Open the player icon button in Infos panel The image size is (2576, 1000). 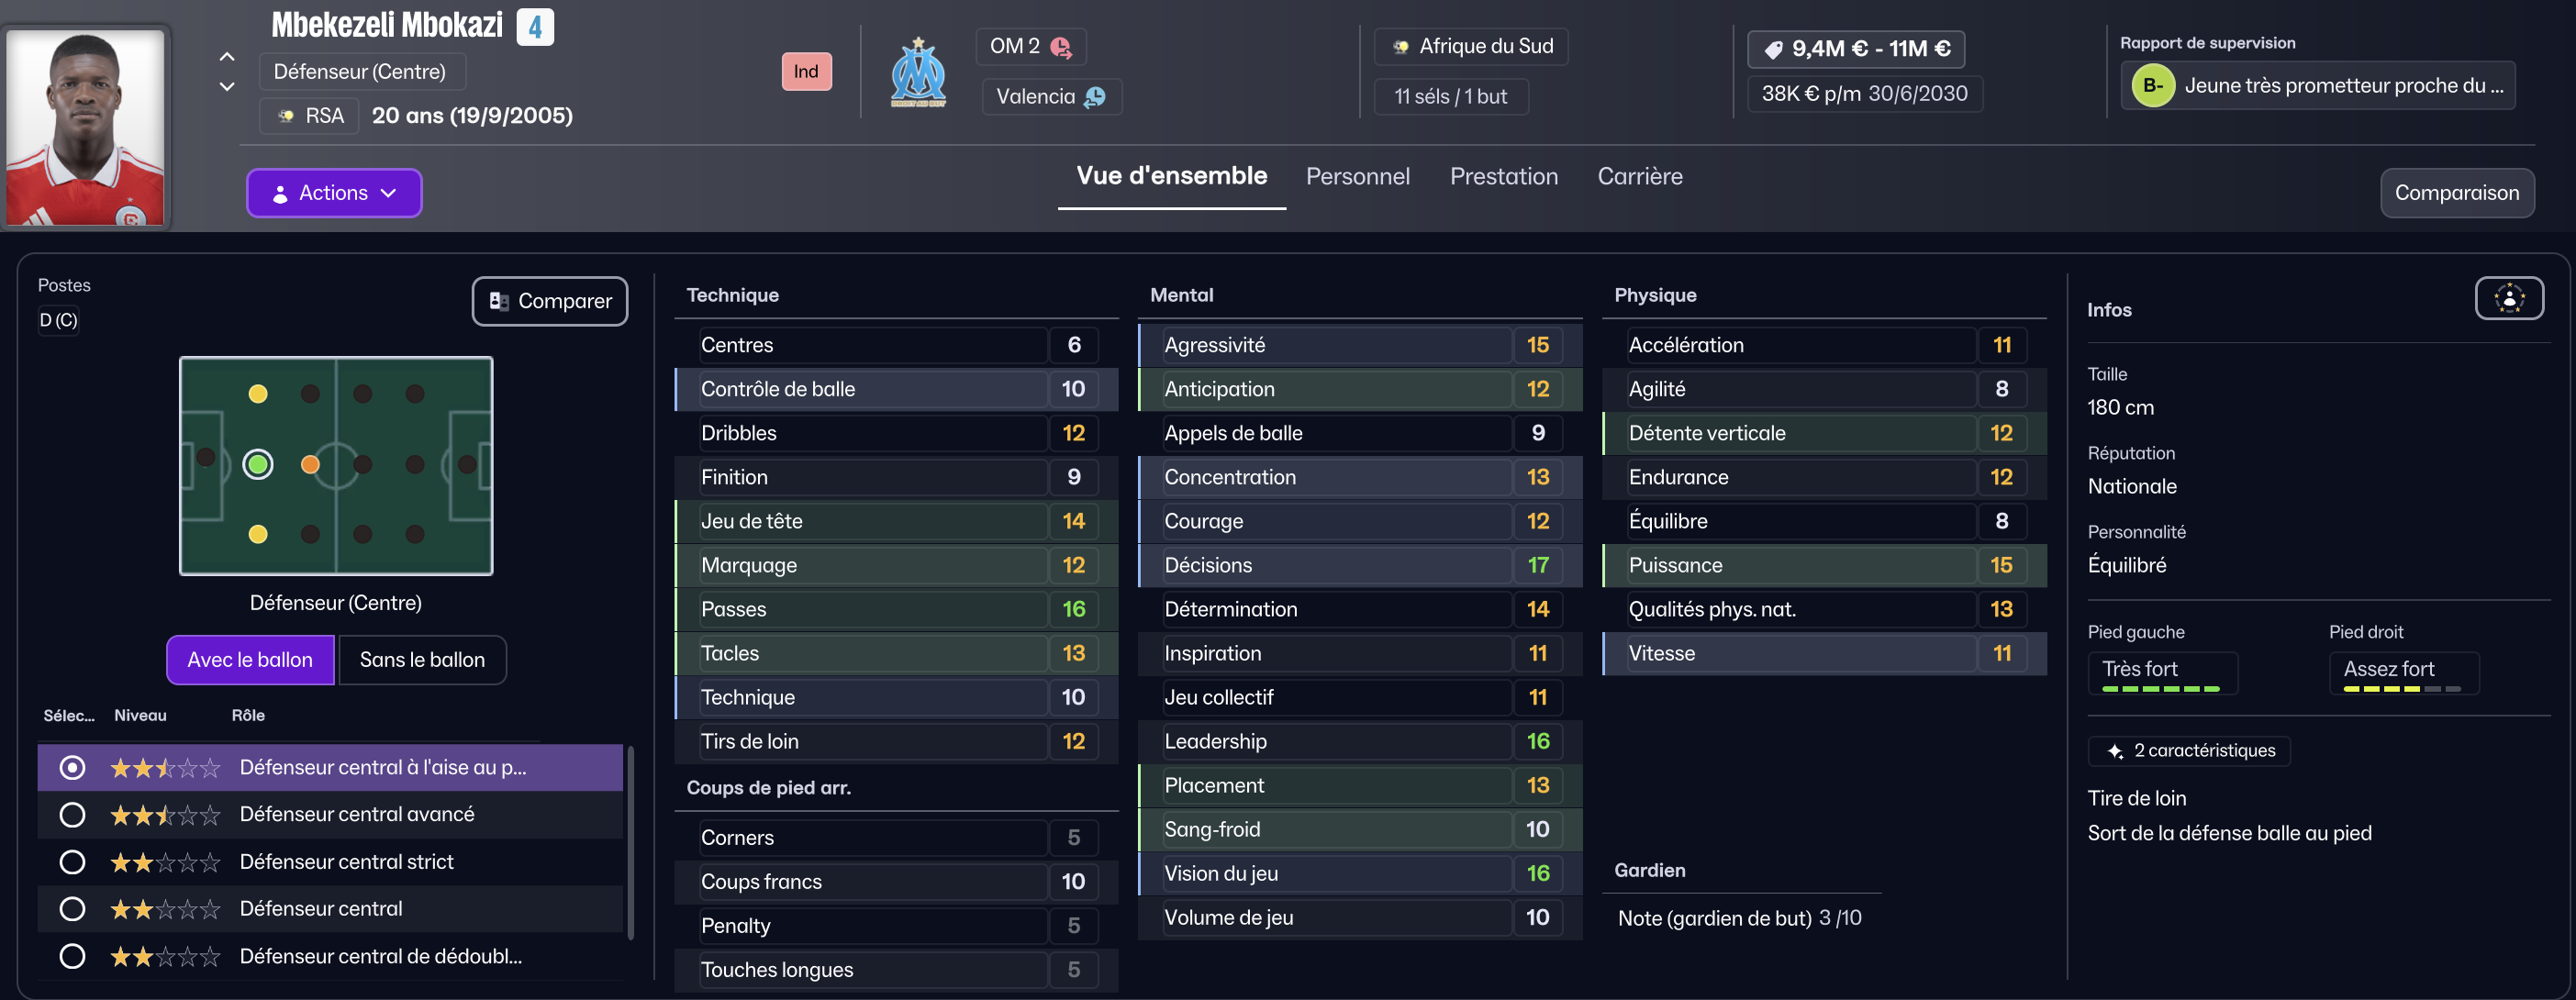coord(2508,298)
